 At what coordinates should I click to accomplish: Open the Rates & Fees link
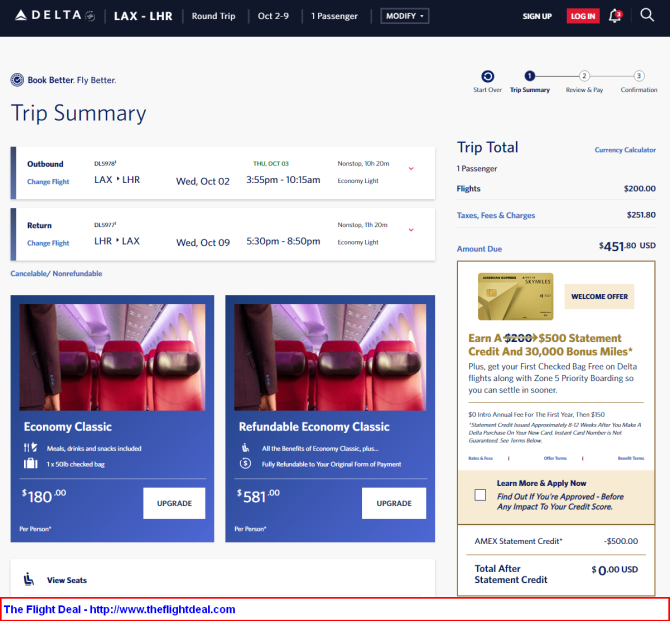(480, 458)
